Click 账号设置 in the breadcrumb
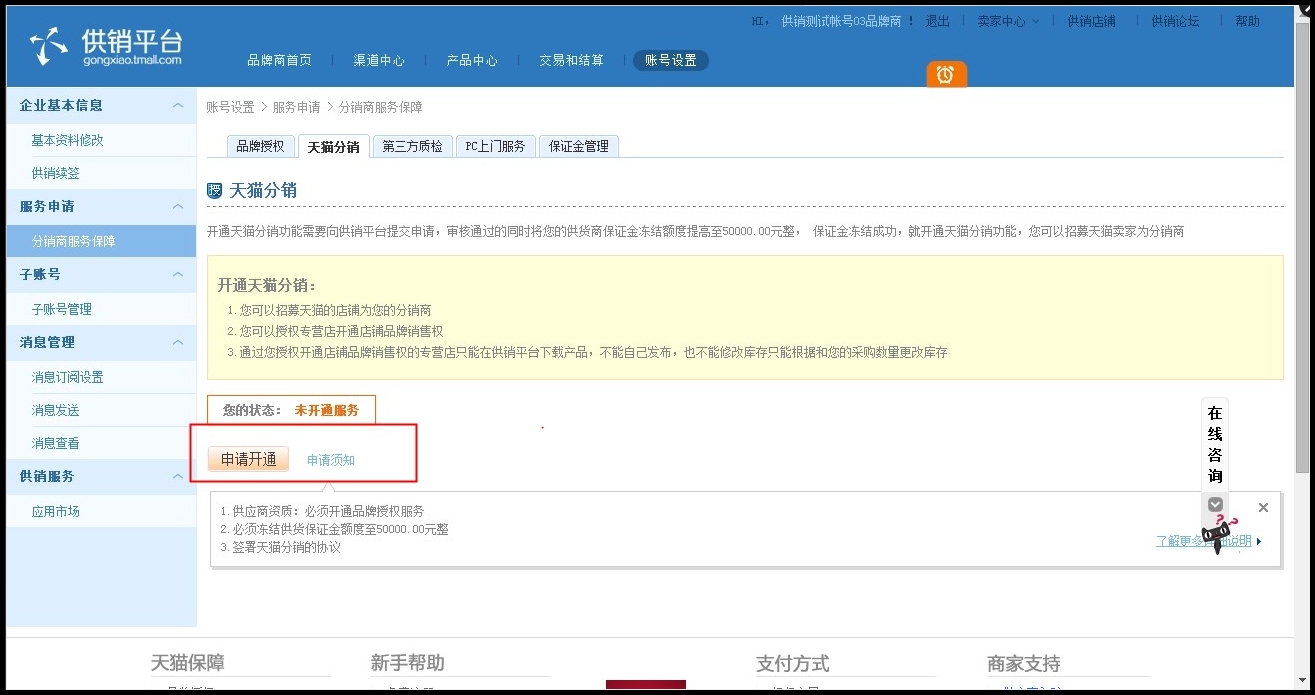The image size is (1315, 695). click(x=231, y=107)
